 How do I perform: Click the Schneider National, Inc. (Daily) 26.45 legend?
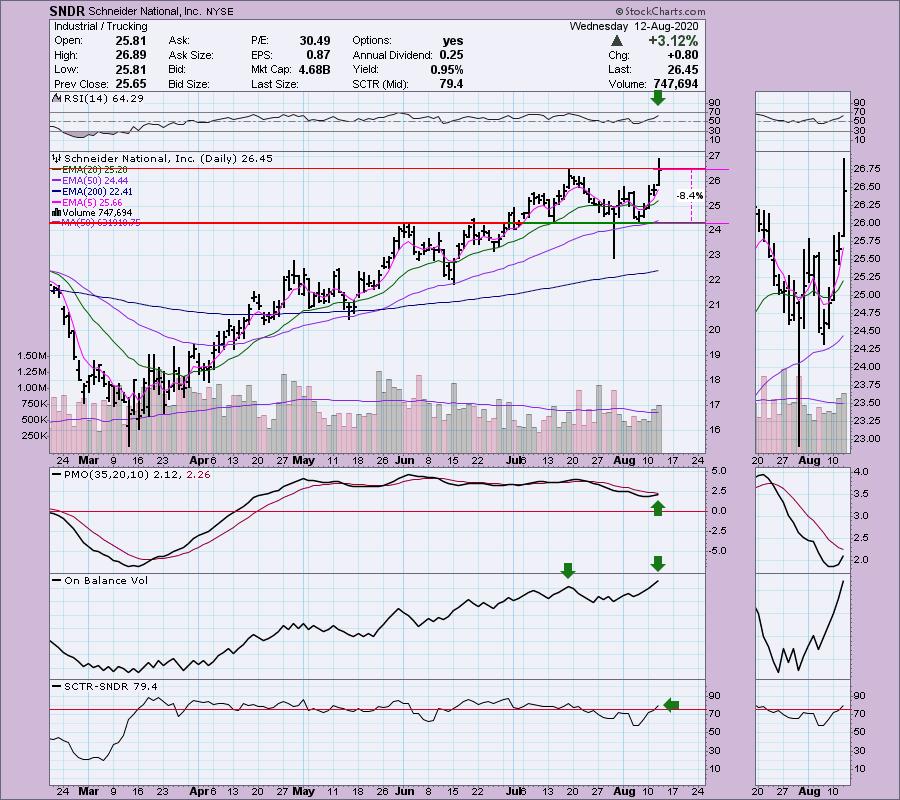click(168, 158)
